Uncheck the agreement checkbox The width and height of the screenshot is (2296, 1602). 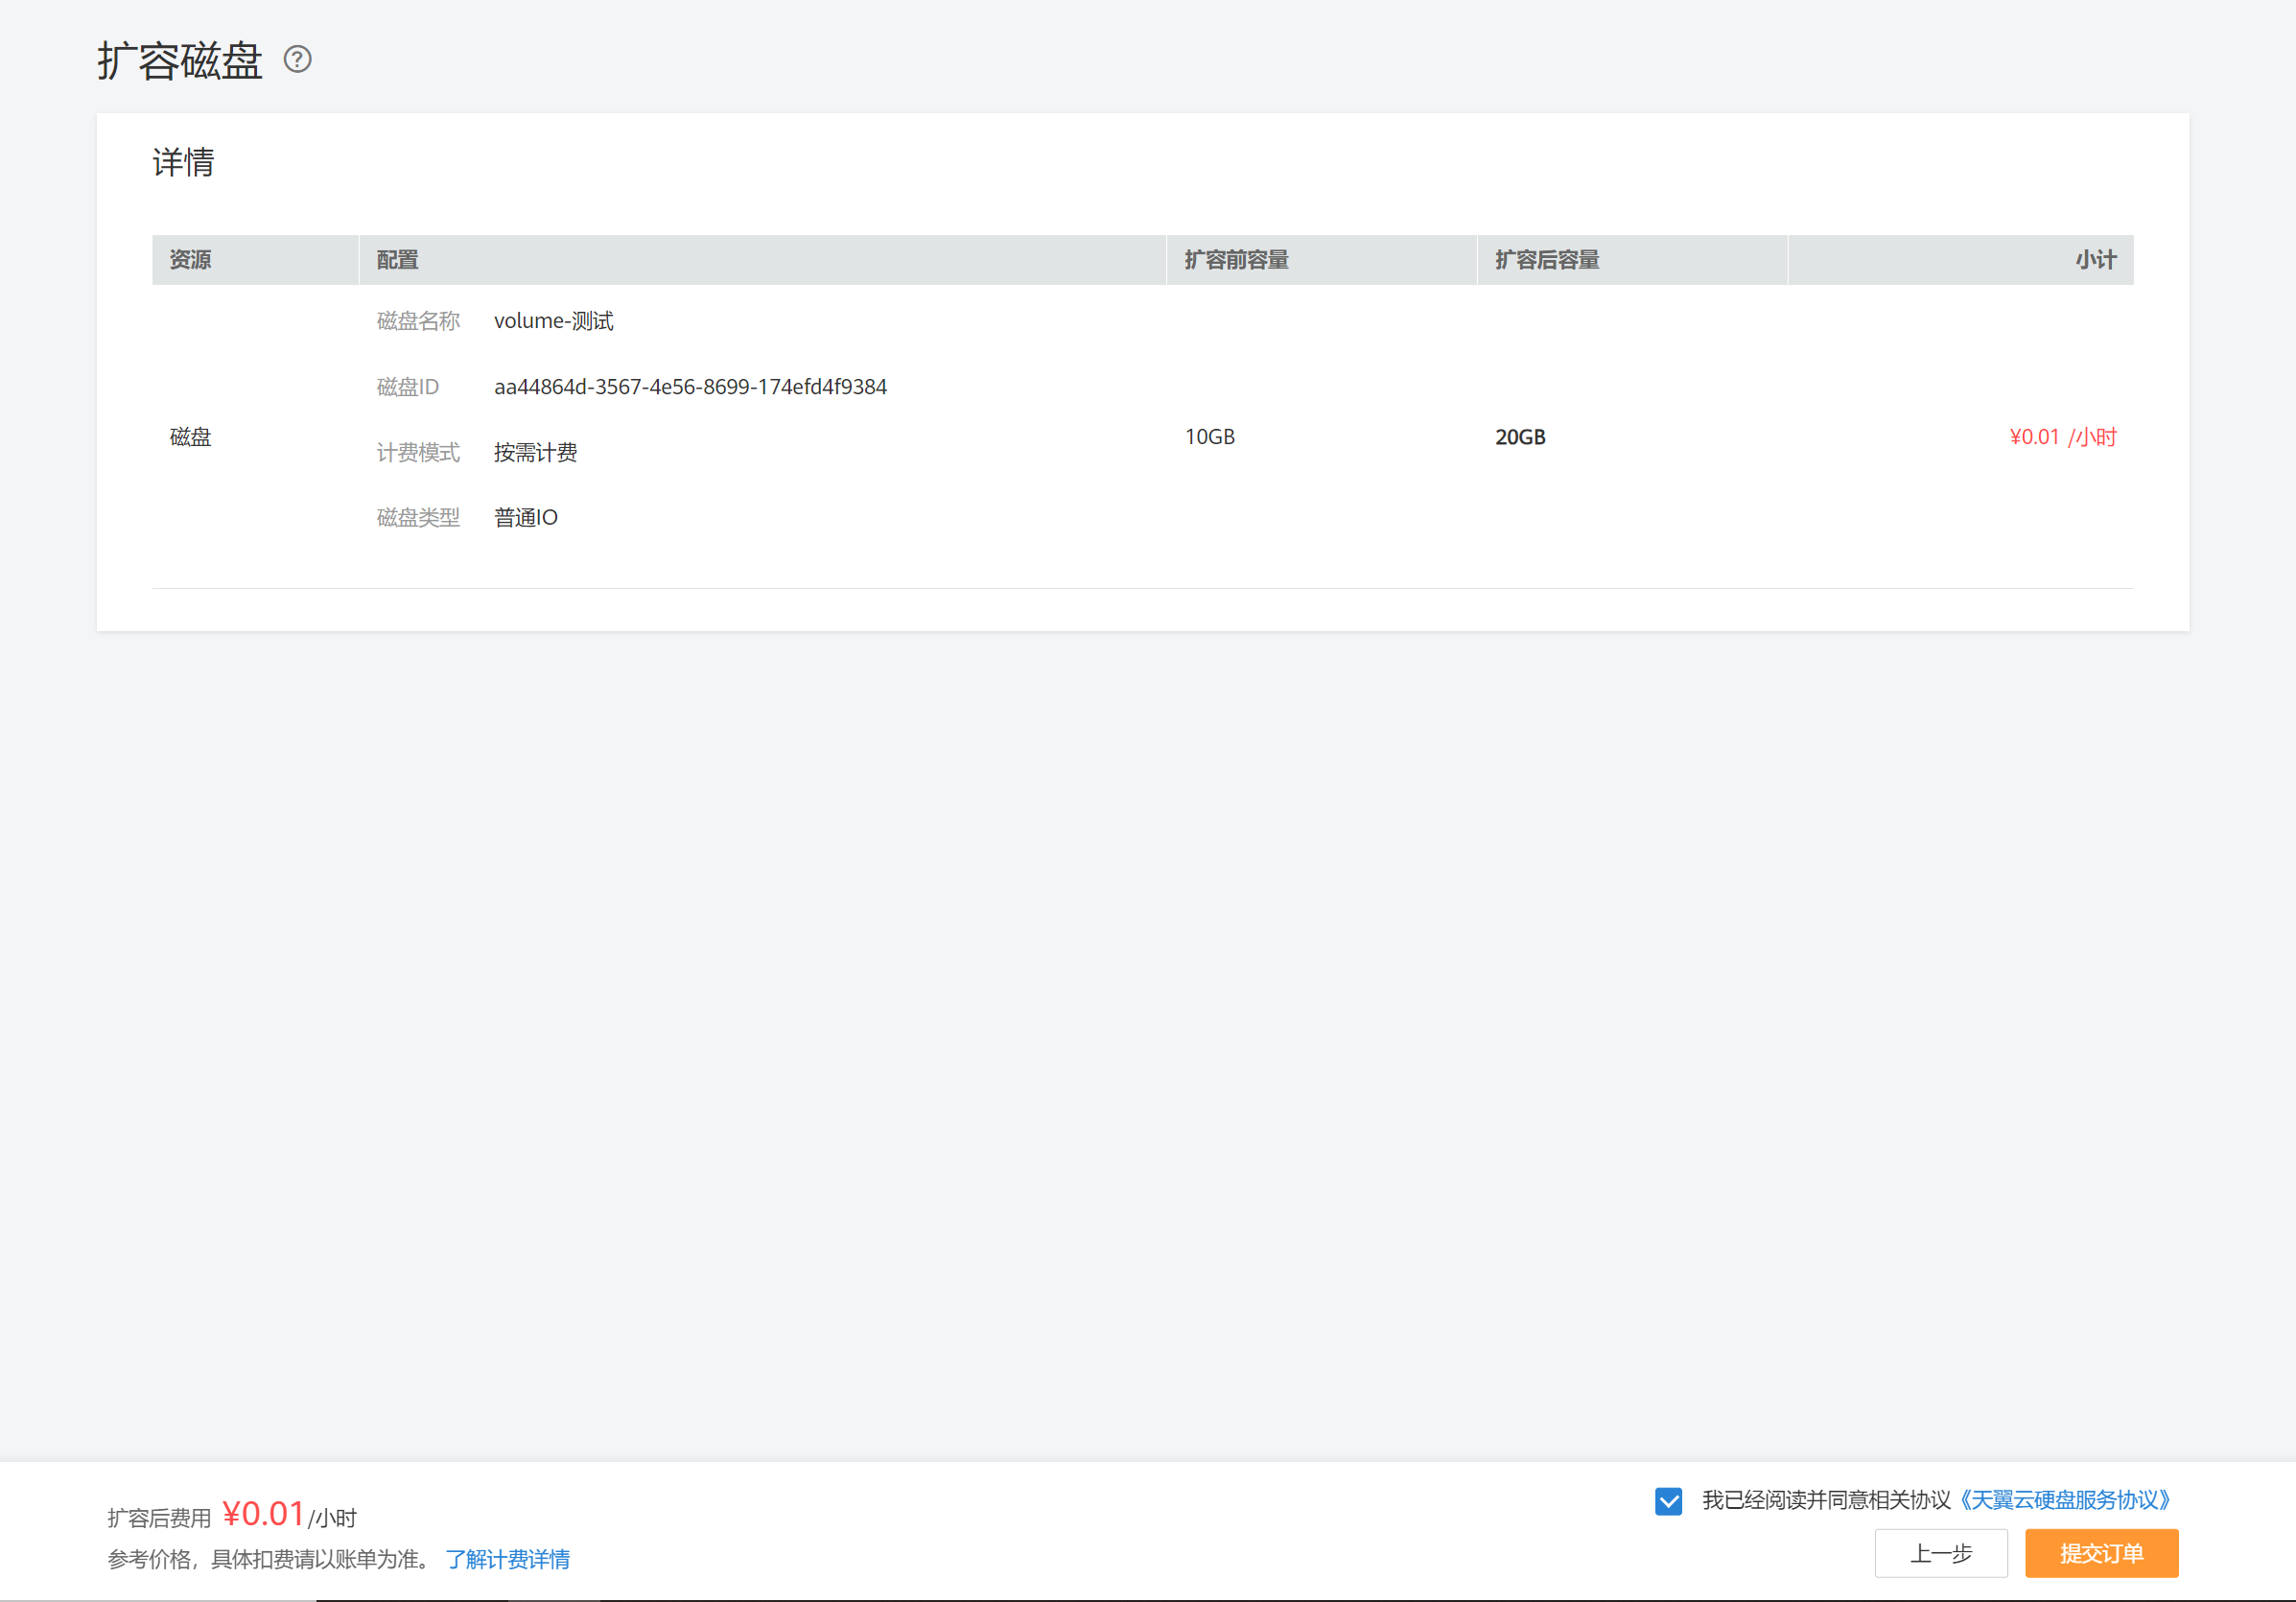coord(1668,1500)
